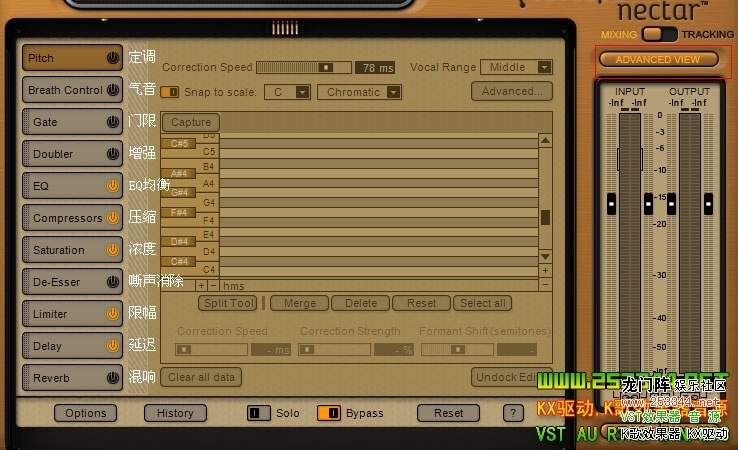Click the piano roll vertical scrollbar thumb
This screenshot has width=738, height=450.
pos(545,217)
